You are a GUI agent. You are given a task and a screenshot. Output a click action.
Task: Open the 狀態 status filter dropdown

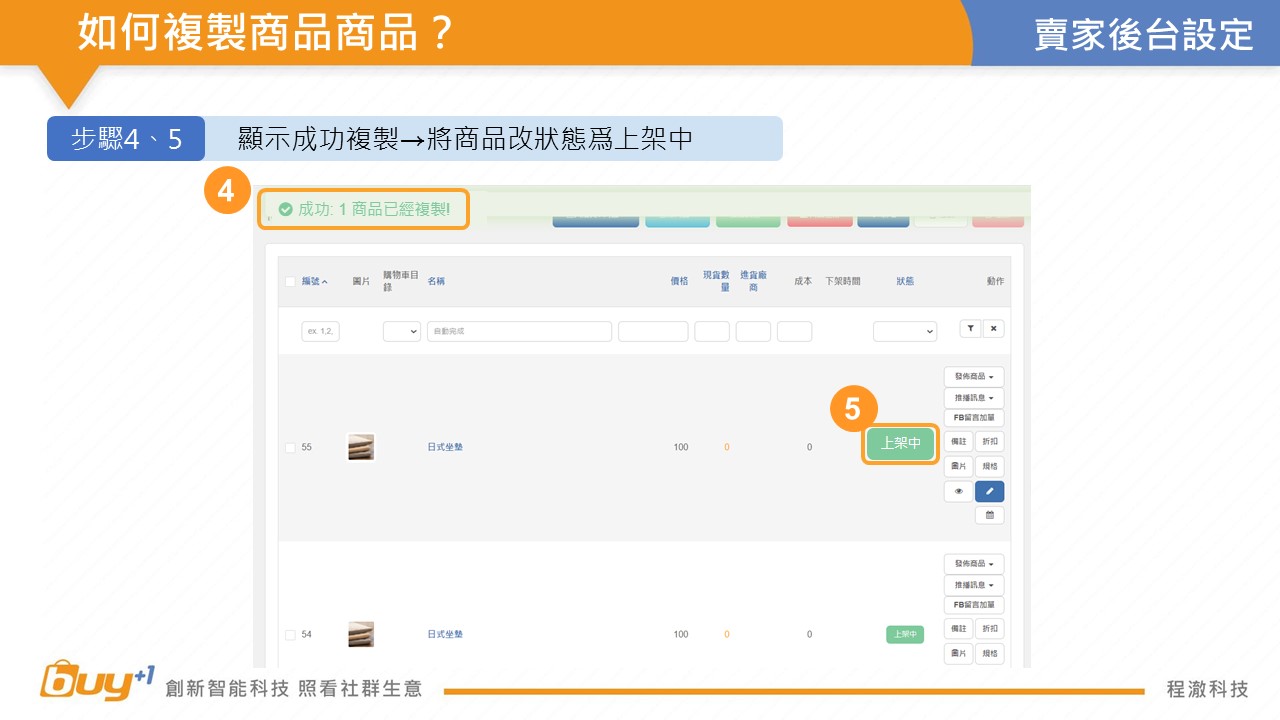(x=904, y=331)
